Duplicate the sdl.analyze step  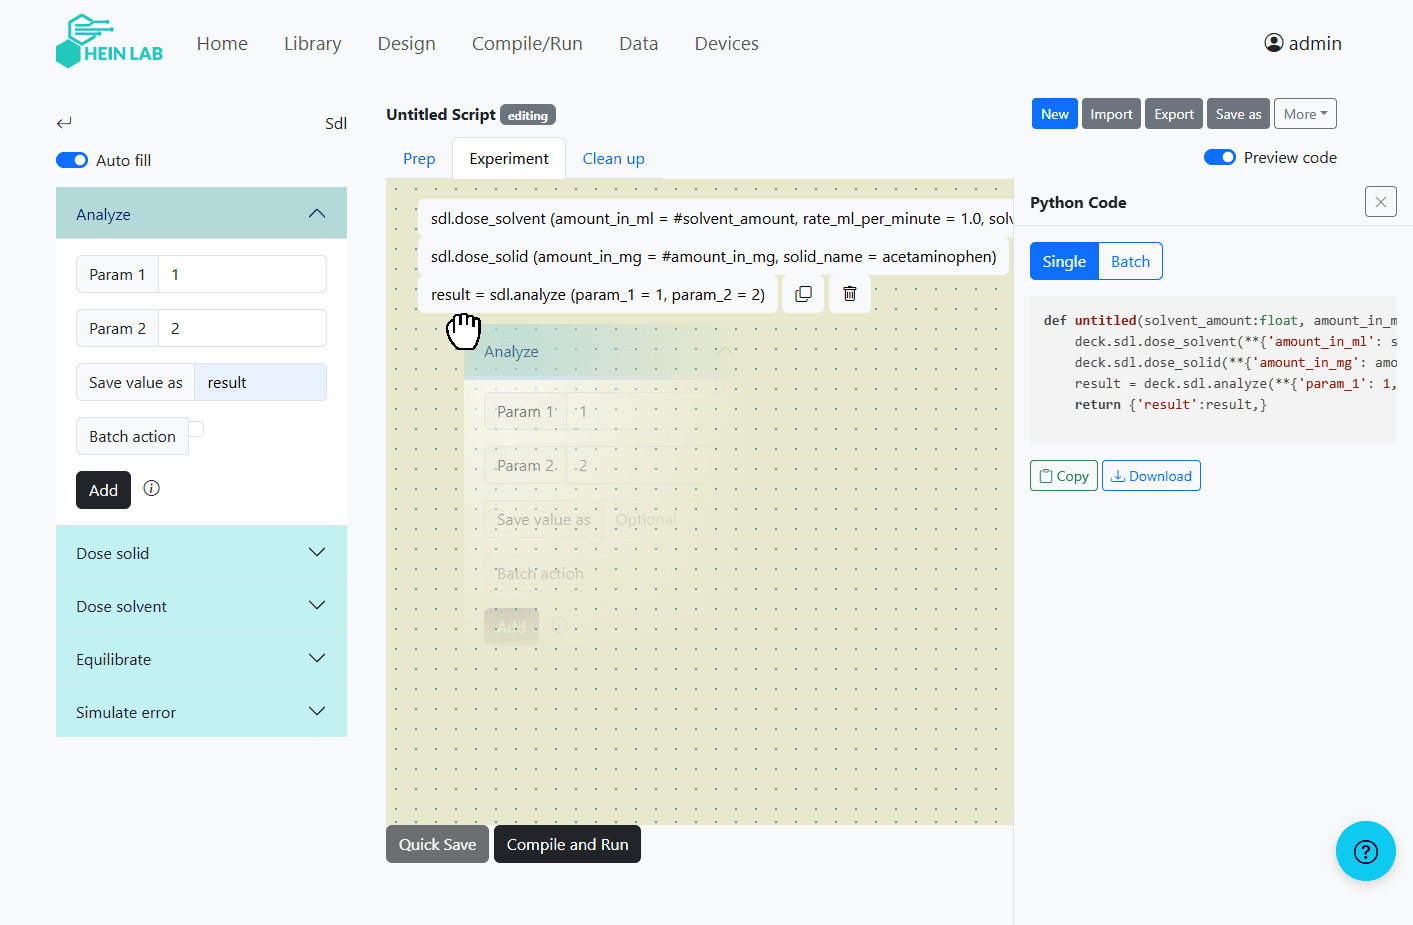[803, 293]
